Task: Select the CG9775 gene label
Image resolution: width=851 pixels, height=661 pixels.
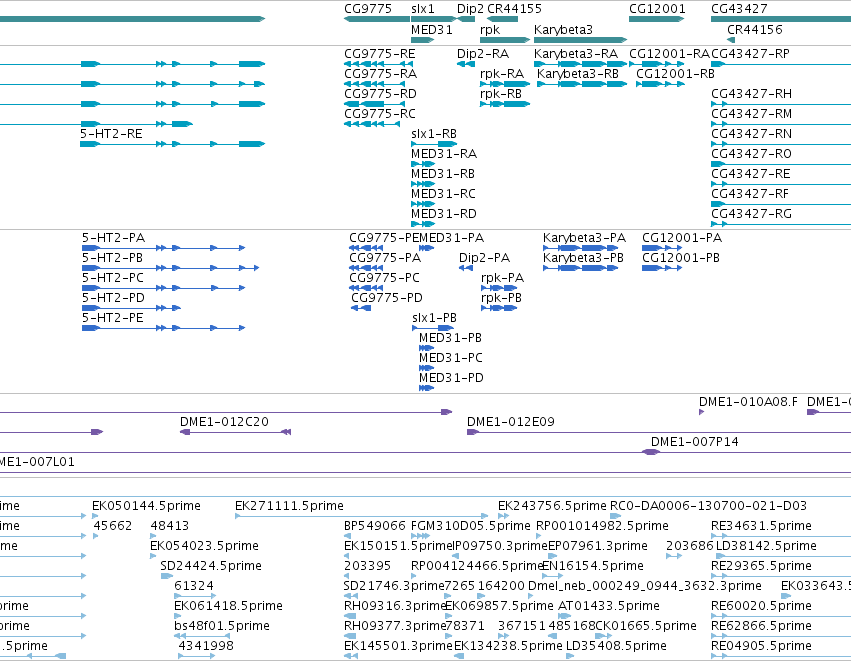Action: coord(367,9)
